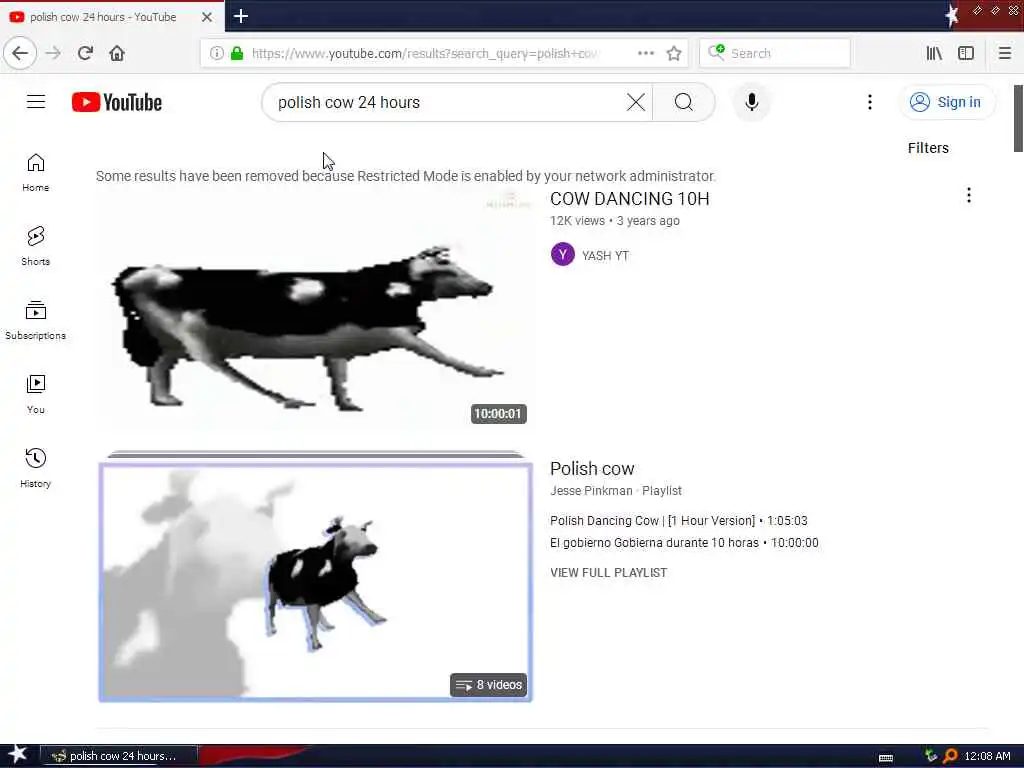Click the 8 videos playlist badge

pos(488,684)
